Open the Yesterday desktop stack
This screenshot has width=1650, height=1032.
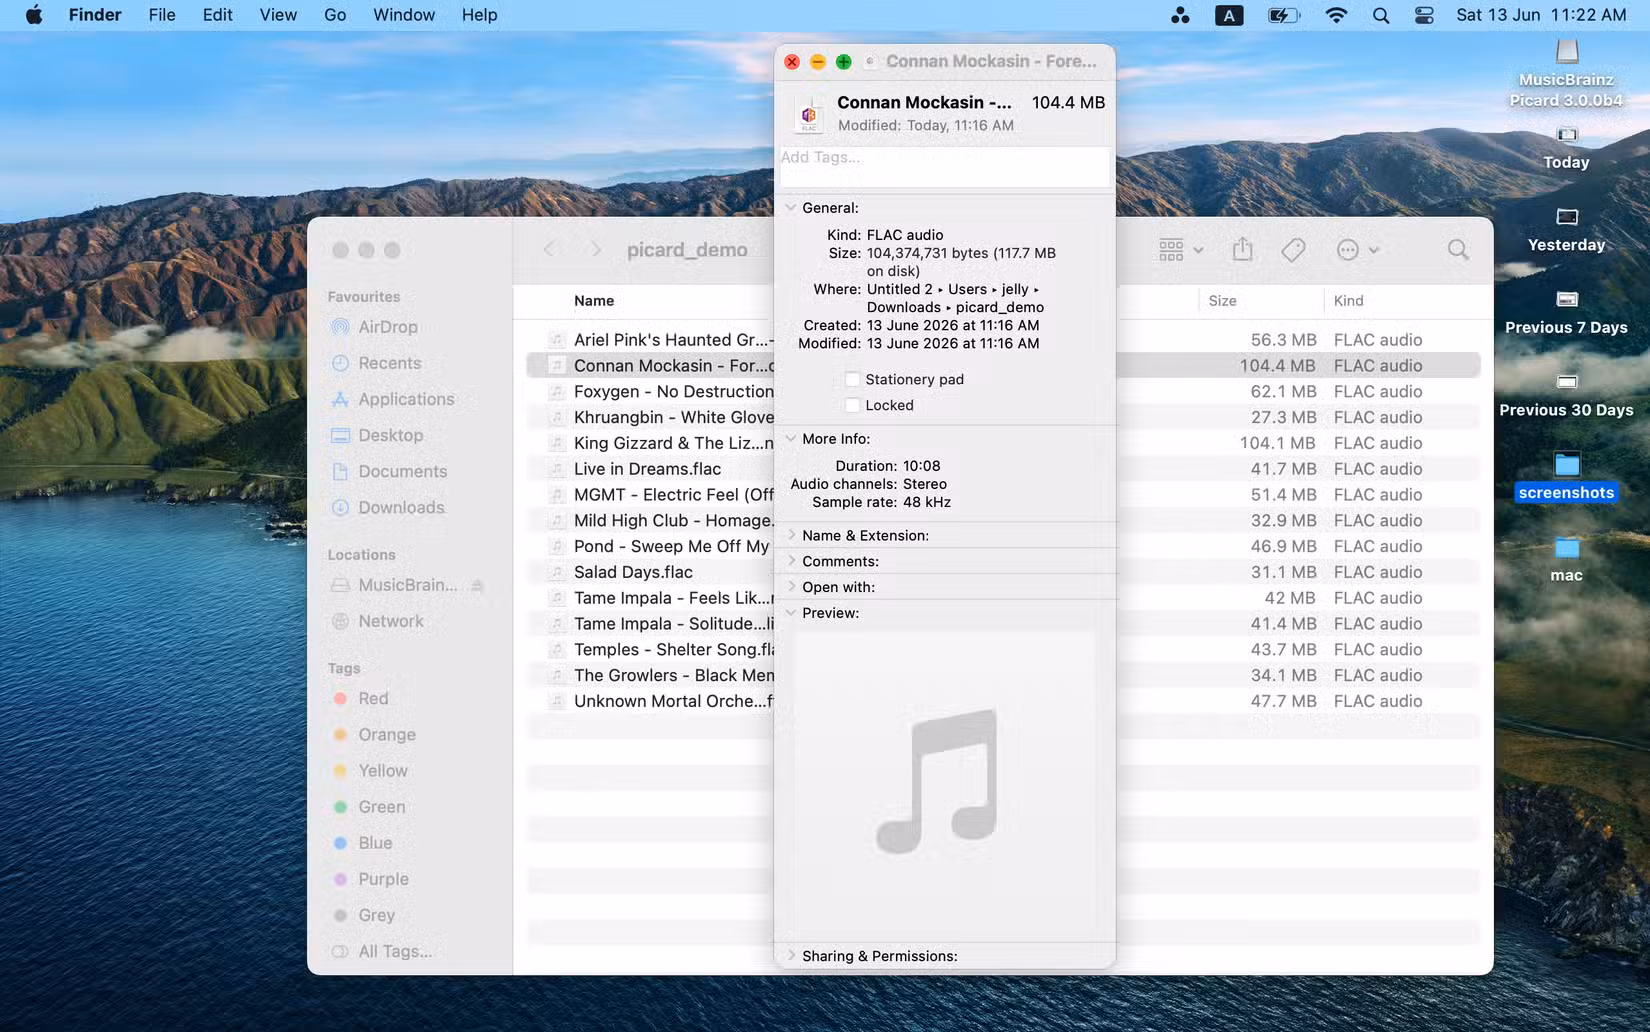(x=1566, y=229)
